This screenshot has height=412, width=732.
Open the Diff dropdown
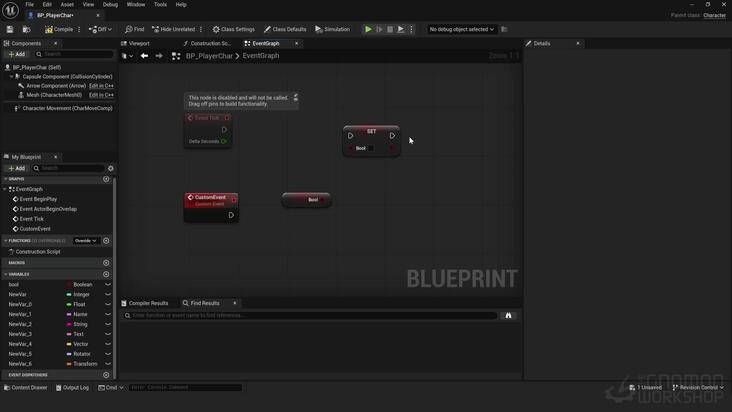pyautogui.click(x=100, y=29)
